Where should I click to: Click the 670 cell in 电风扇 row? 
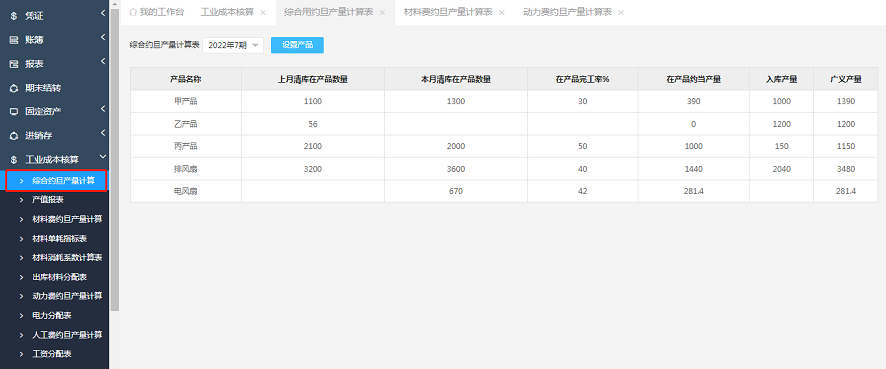pyautogui.click(x=456, y=191)
